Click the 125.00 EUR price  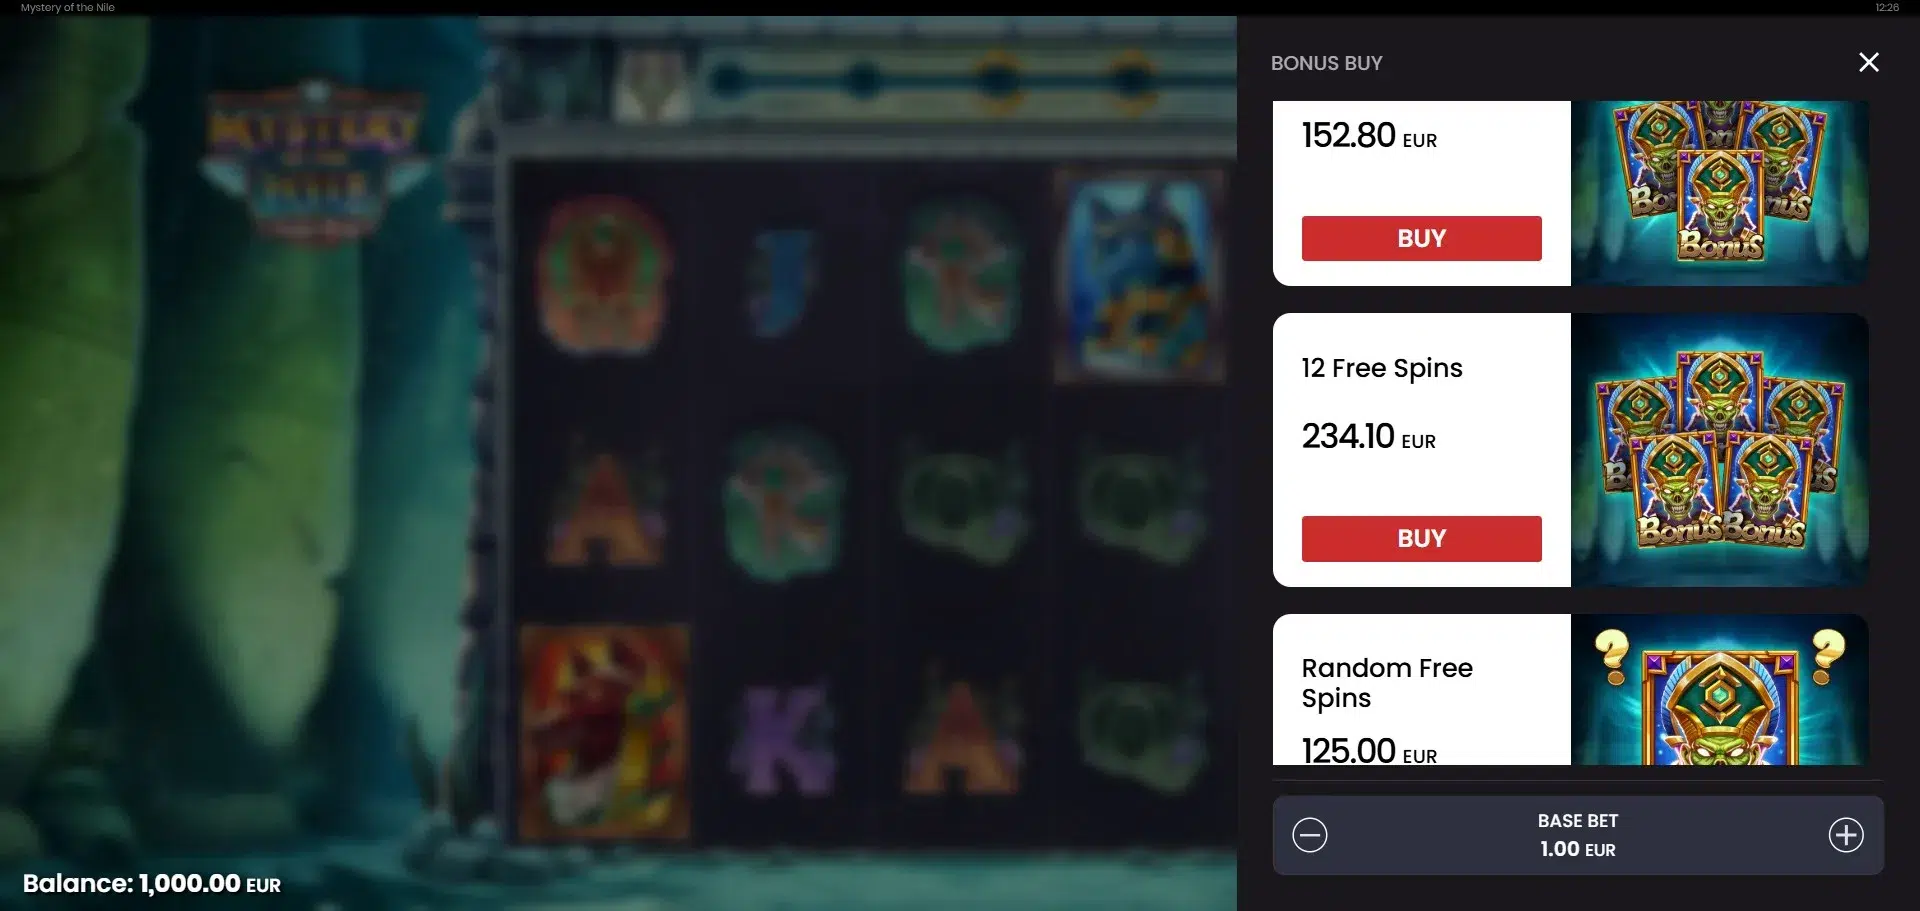point(1369,750)
